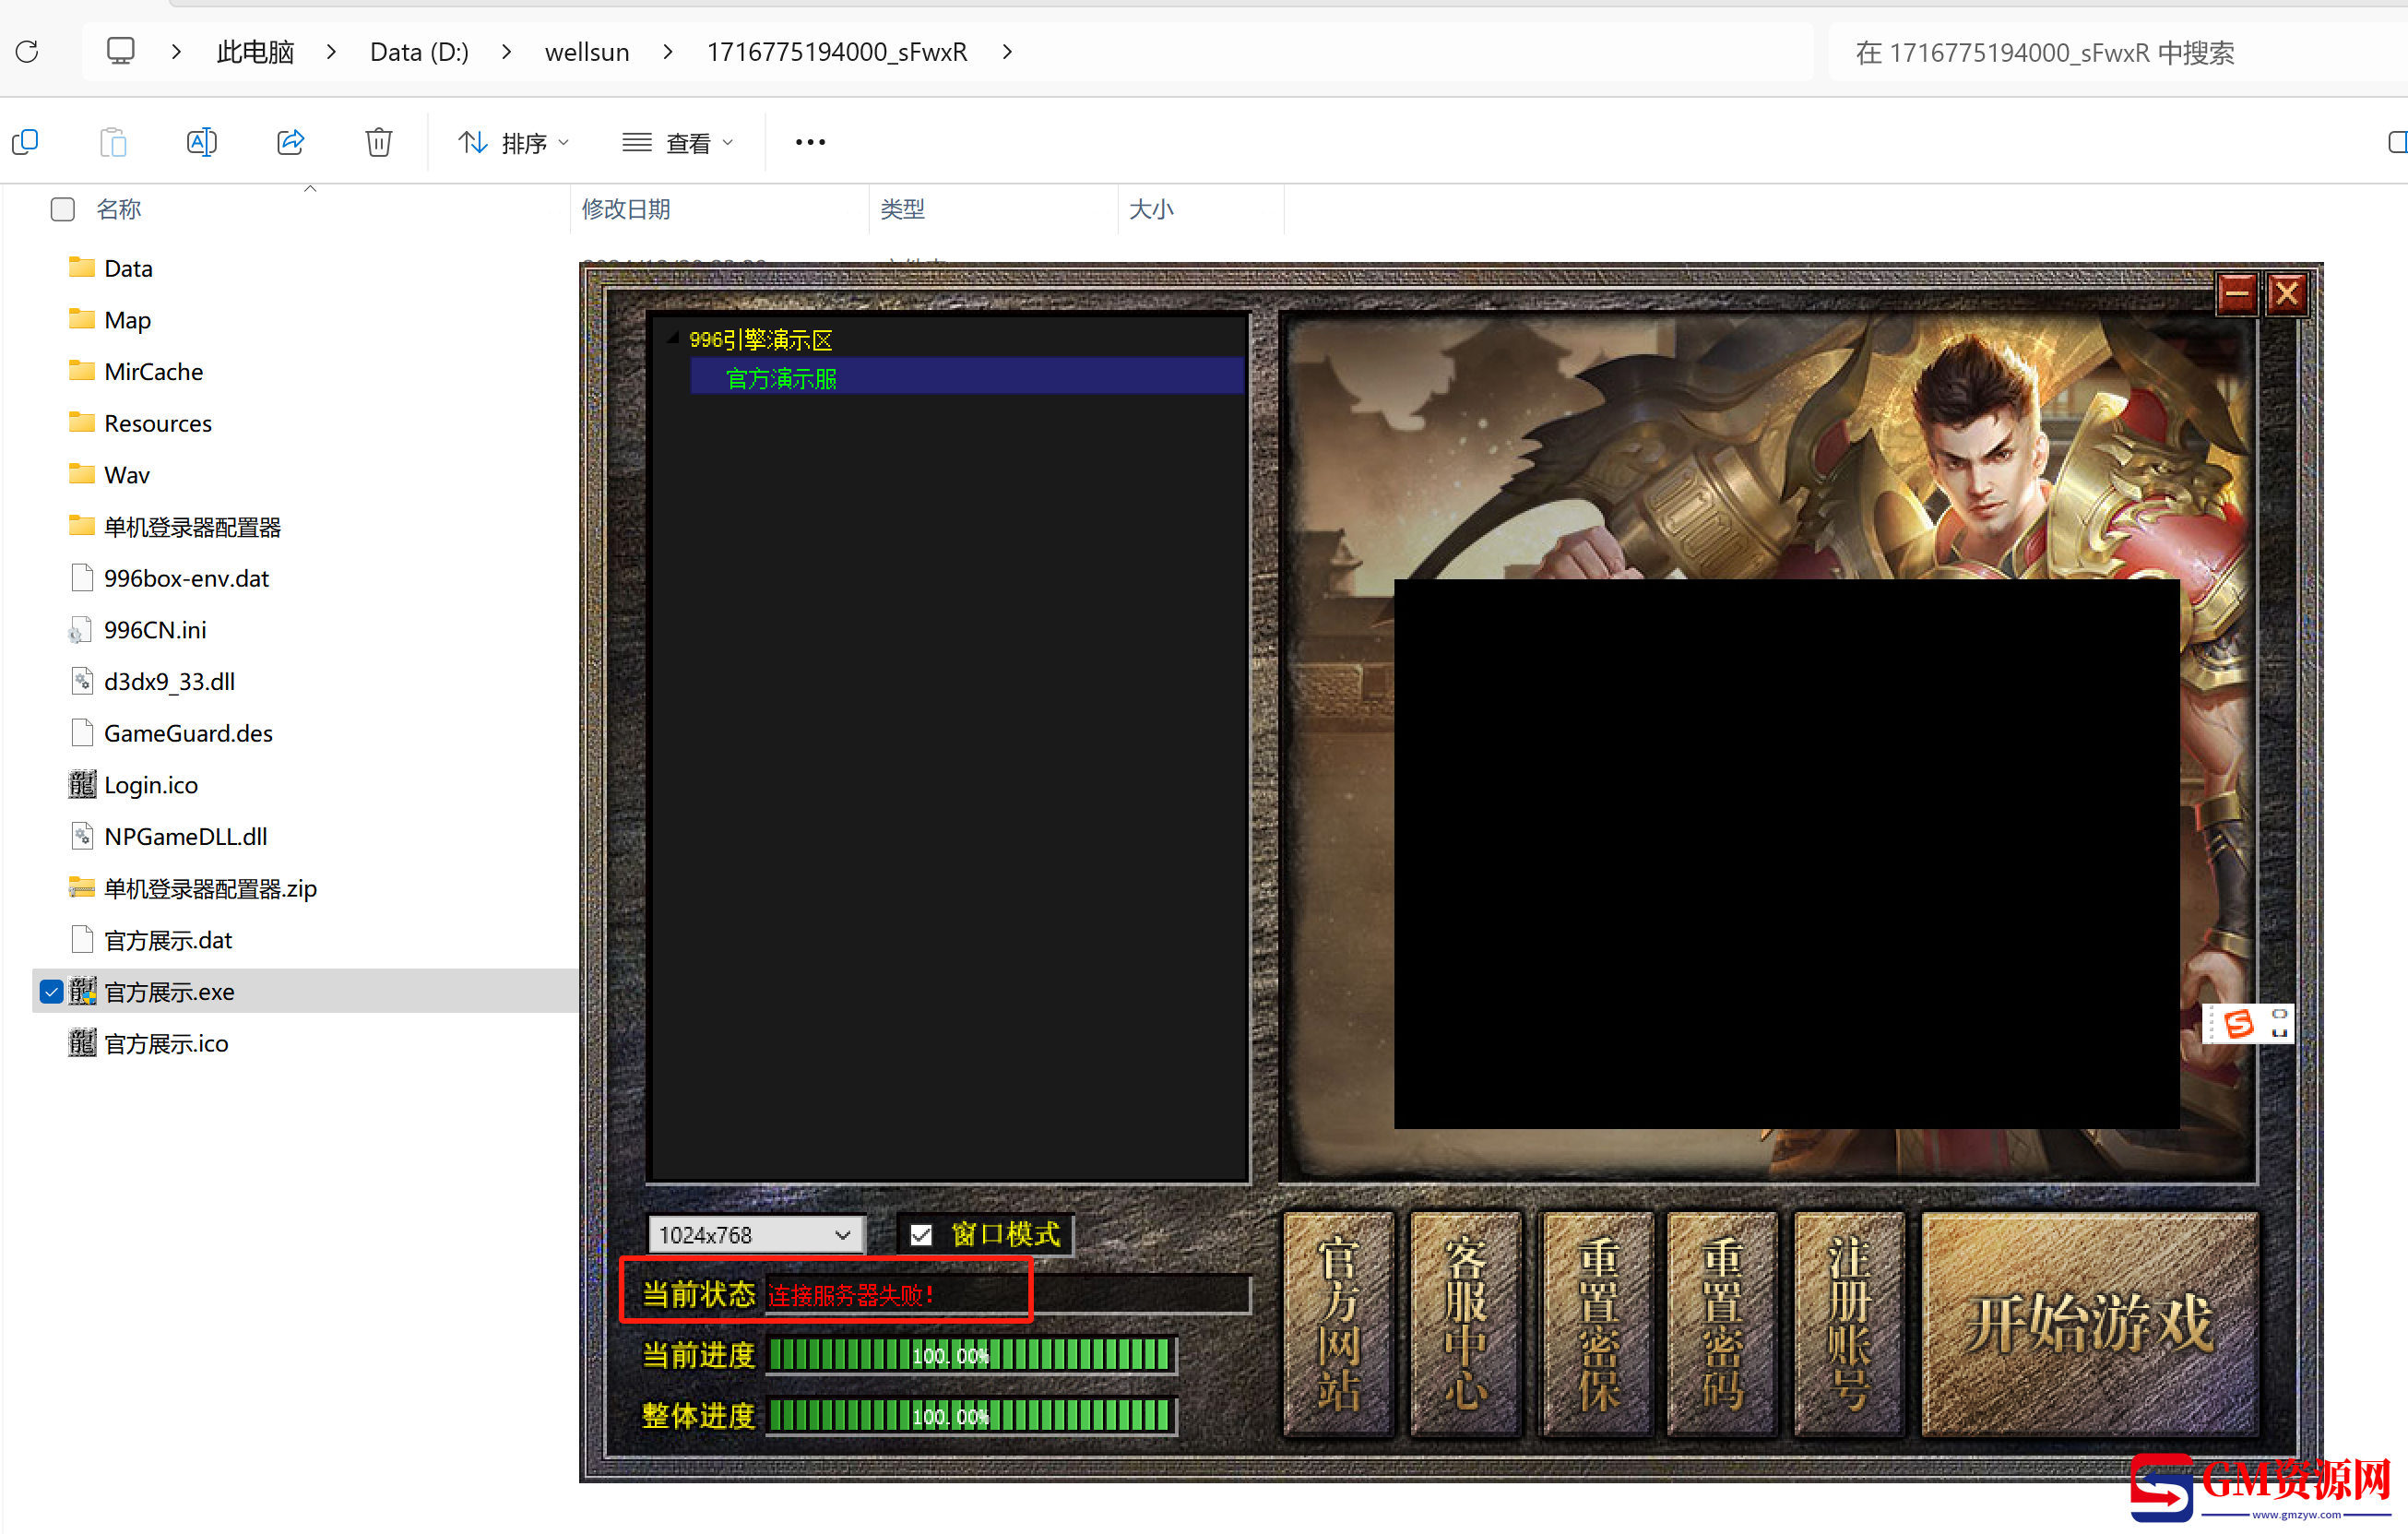2408x1534 pixels.
Task: Toggle the select-all checkbox beside 名称
Action: click(x=63, y=209)
